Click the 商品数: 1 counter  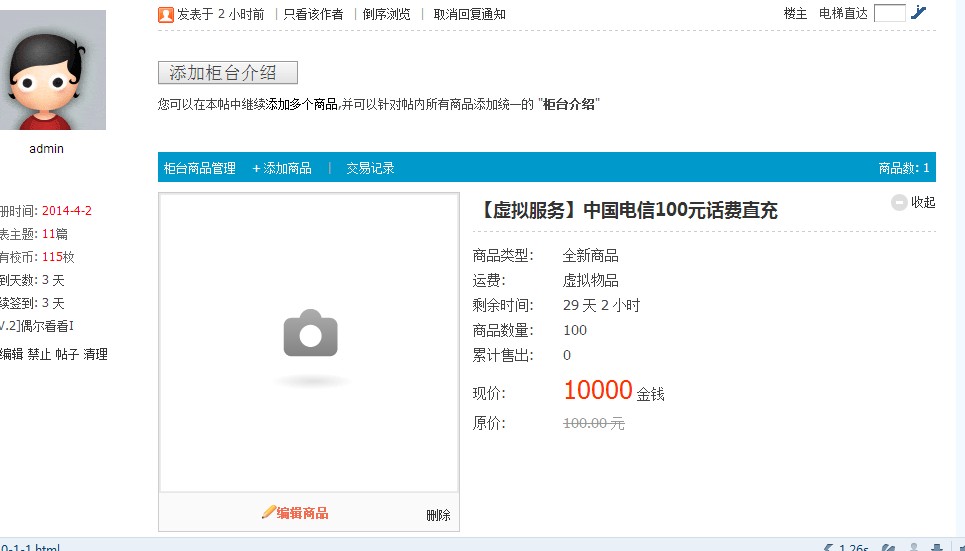coord(903,168)
